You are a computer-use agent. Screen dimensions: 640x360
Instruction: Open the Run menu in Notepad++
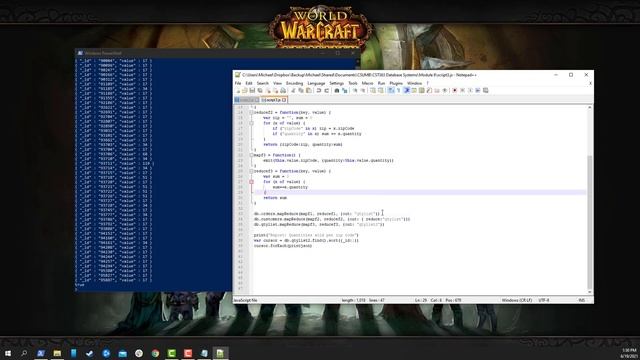tap(381, 83)
